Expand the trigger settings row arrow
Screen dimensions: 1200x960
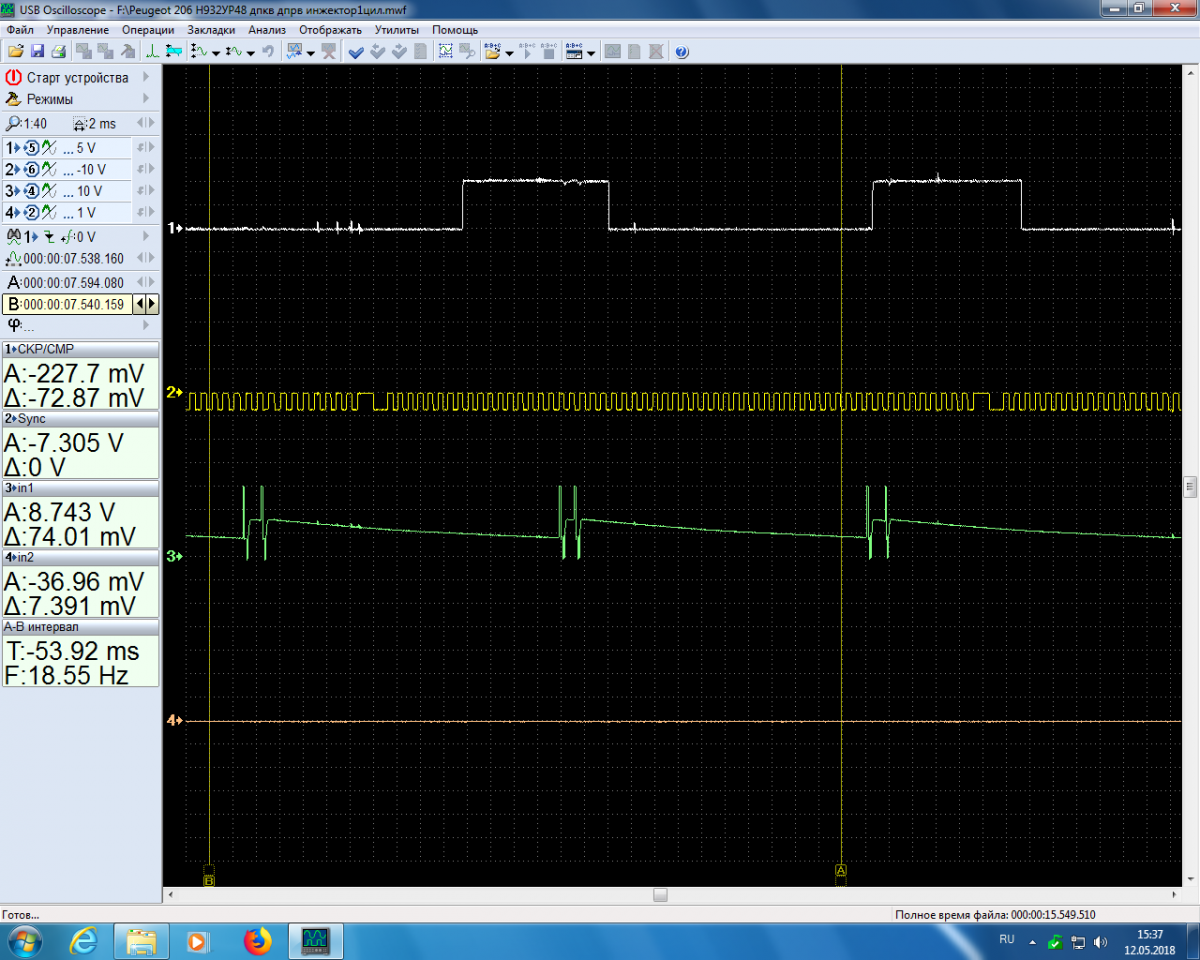pos(146,237)
